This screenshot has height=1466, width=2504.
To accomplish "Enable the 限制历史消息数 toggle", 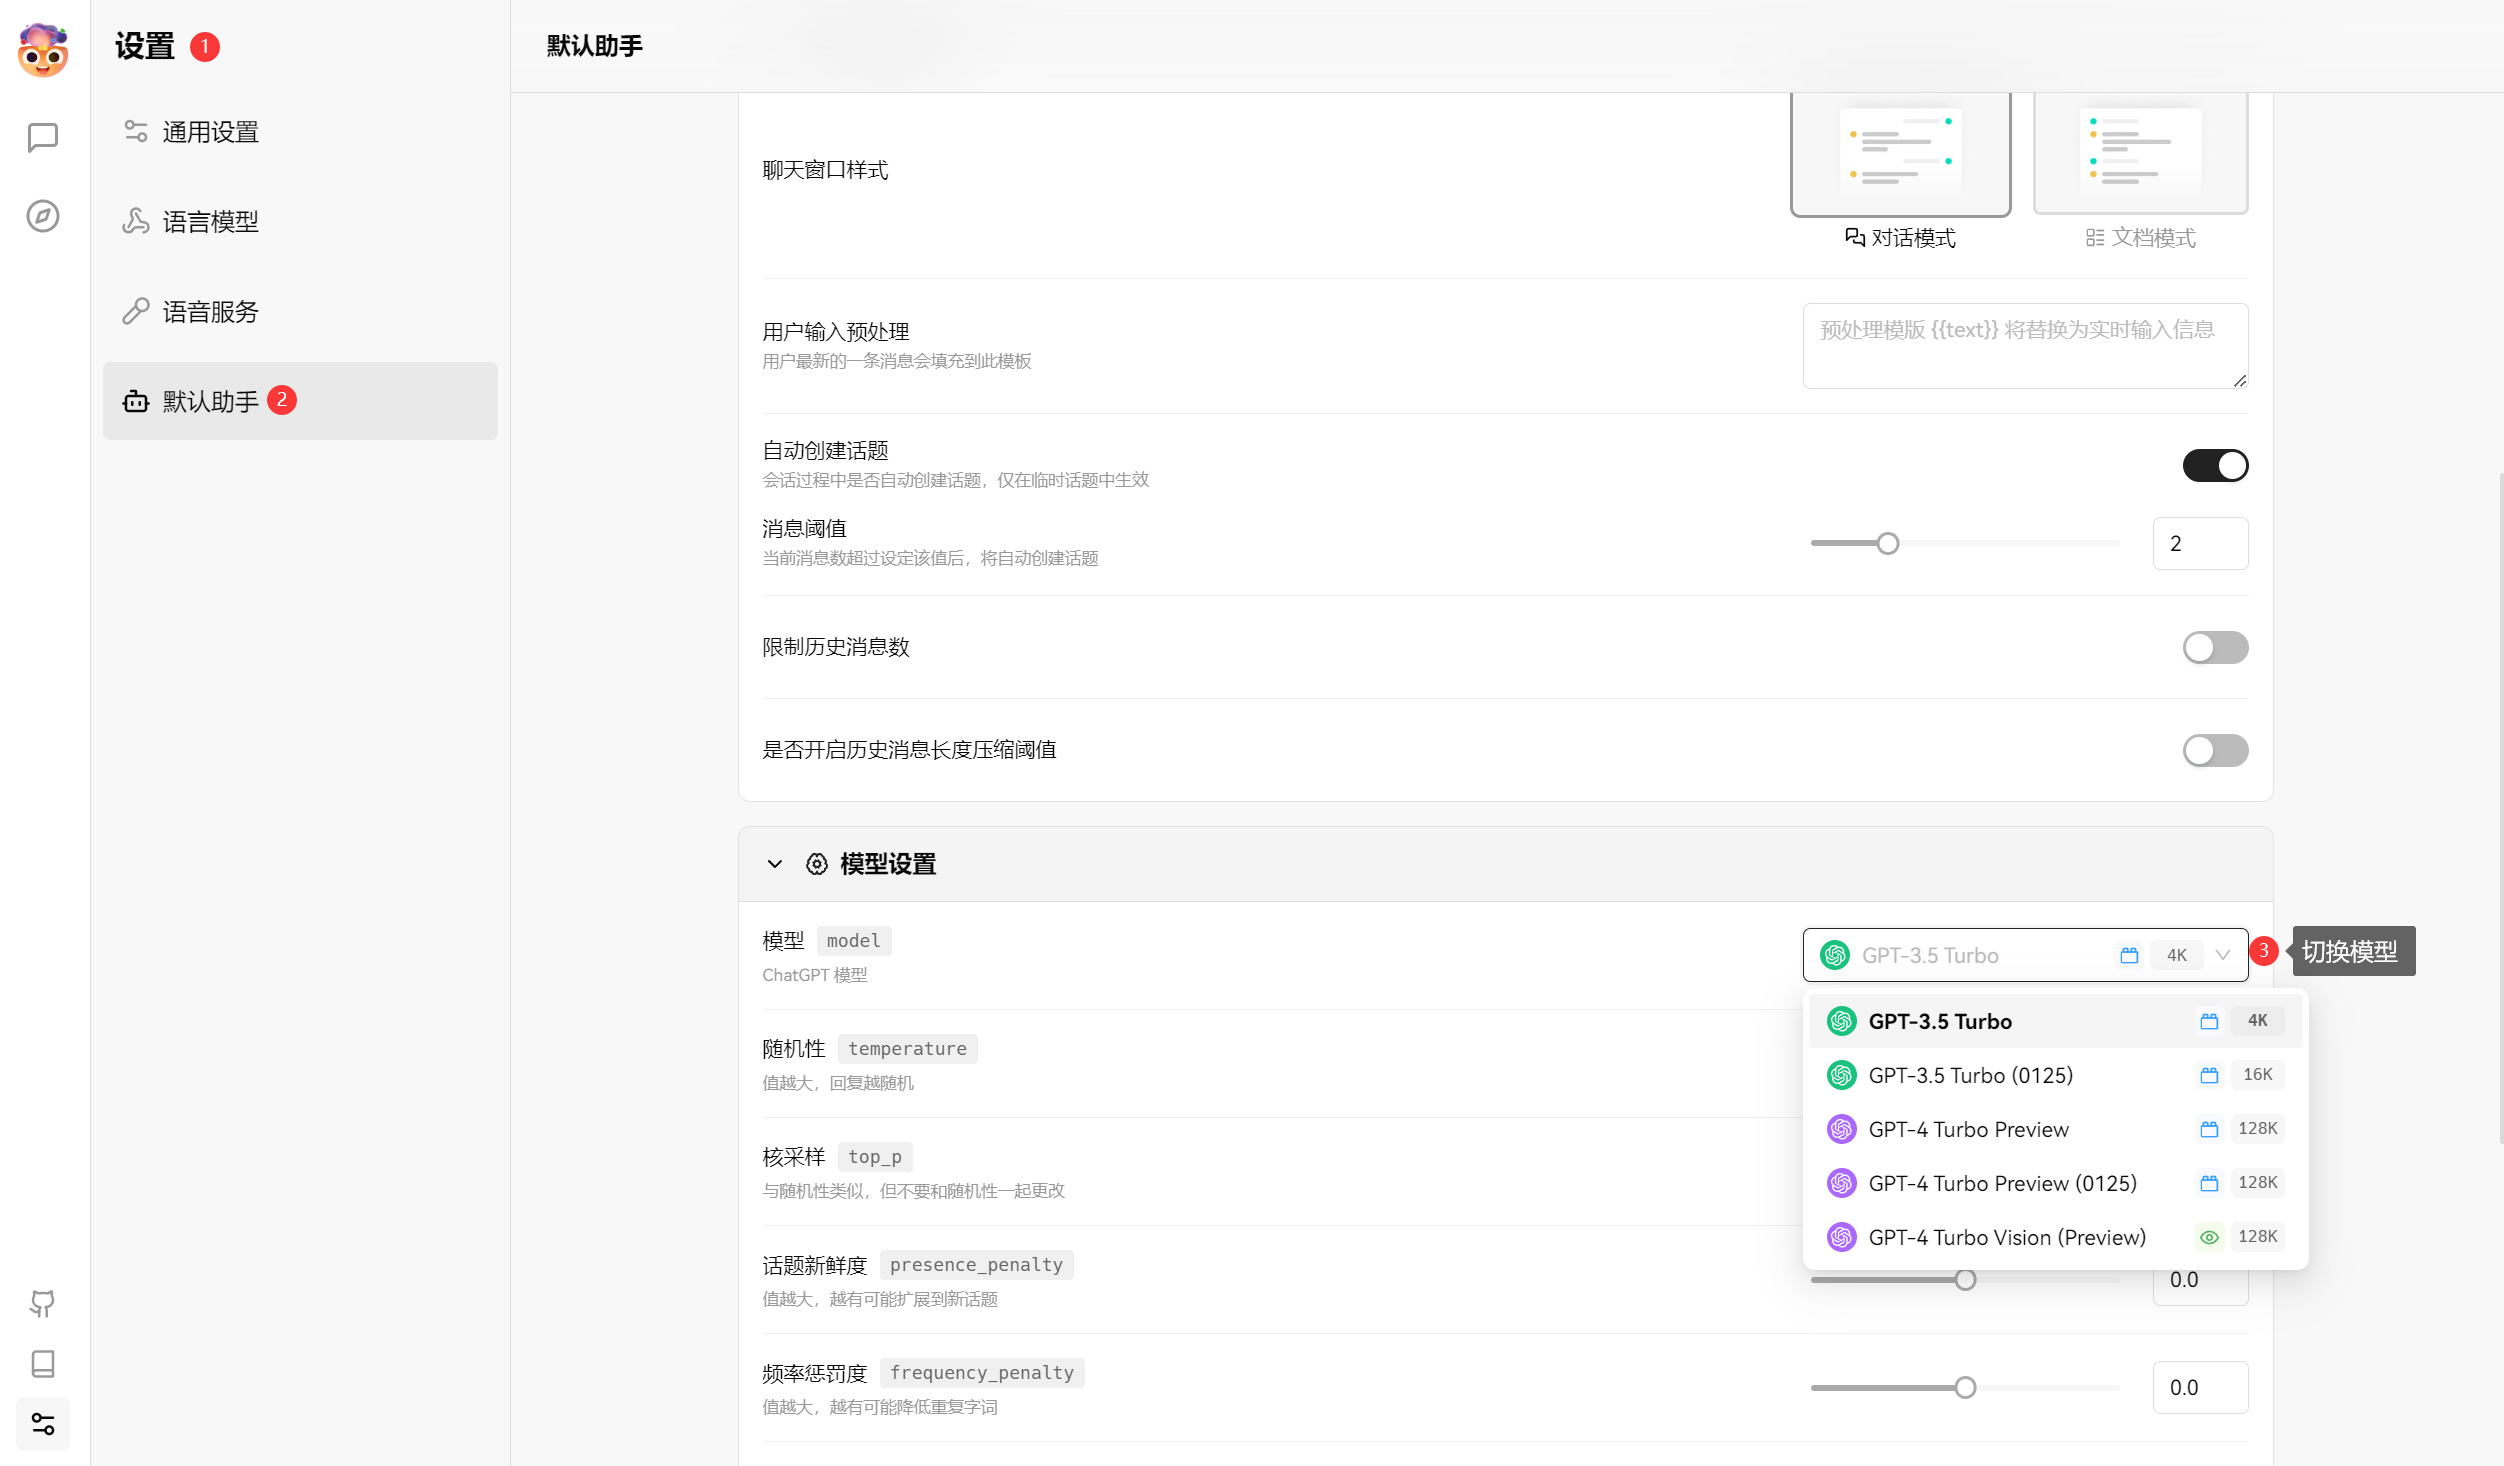I will tap(2215, 647).
